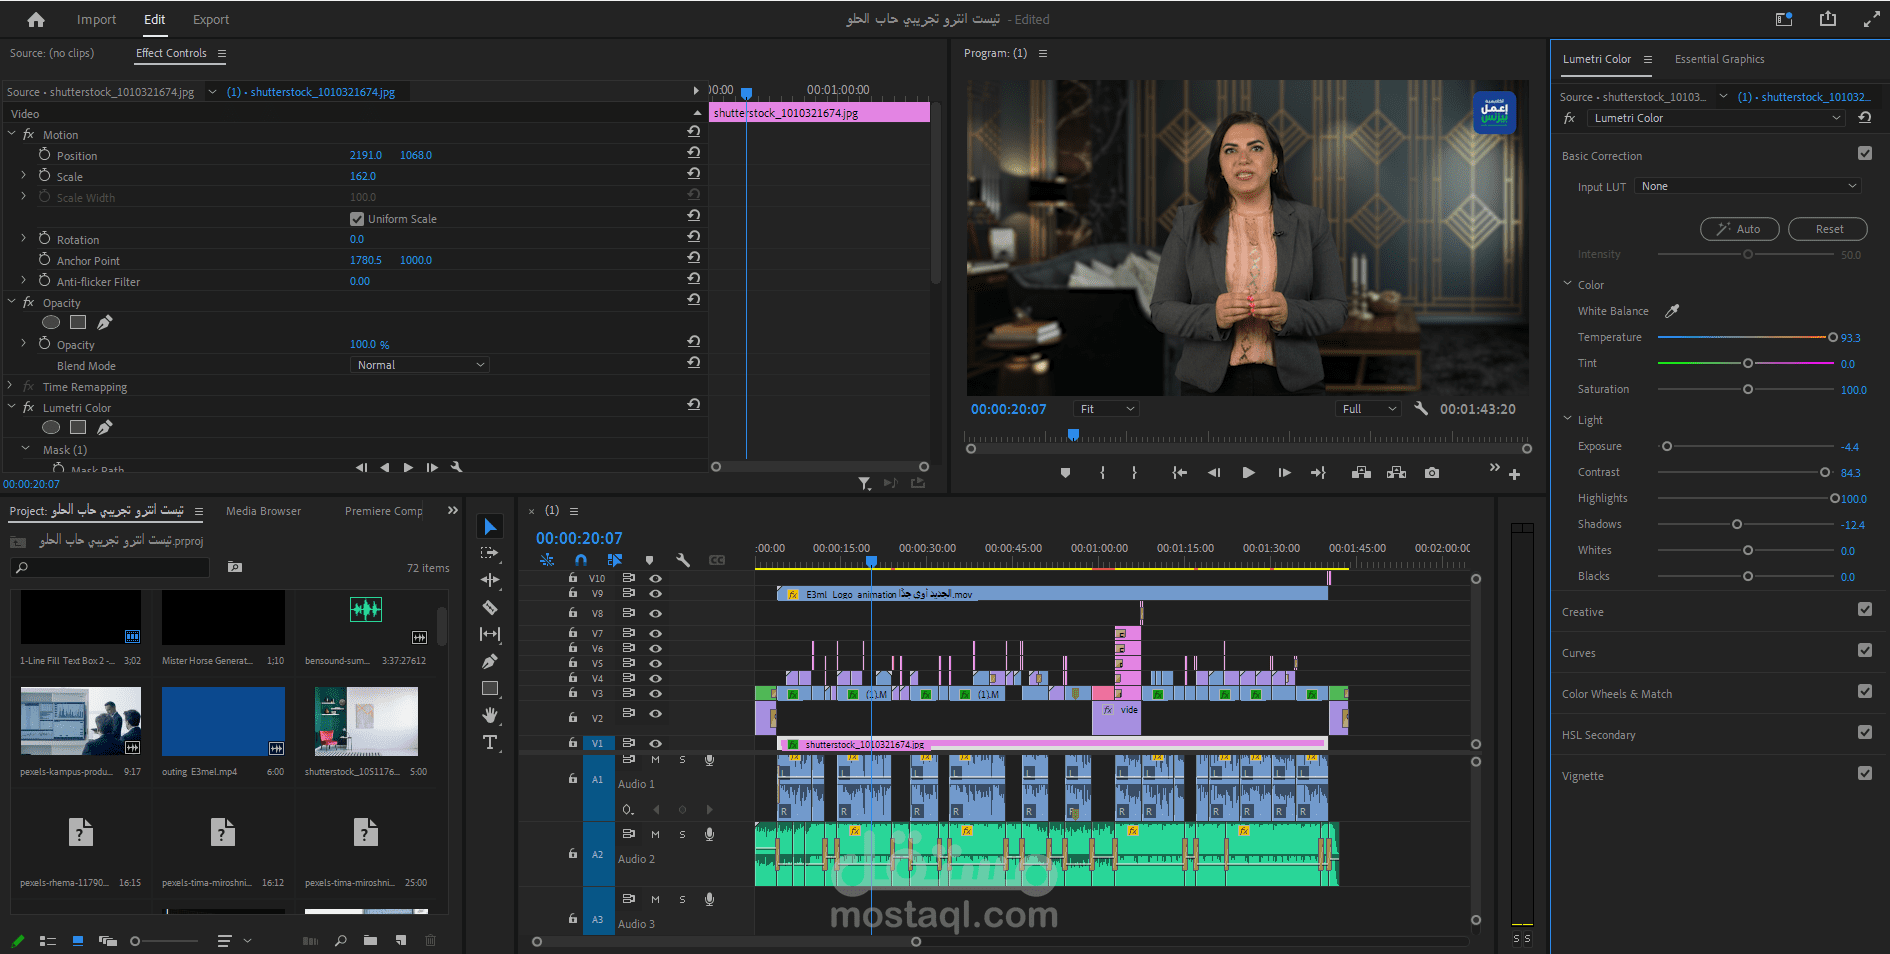Pick White Balance eyedropper

coord(1672,311)
